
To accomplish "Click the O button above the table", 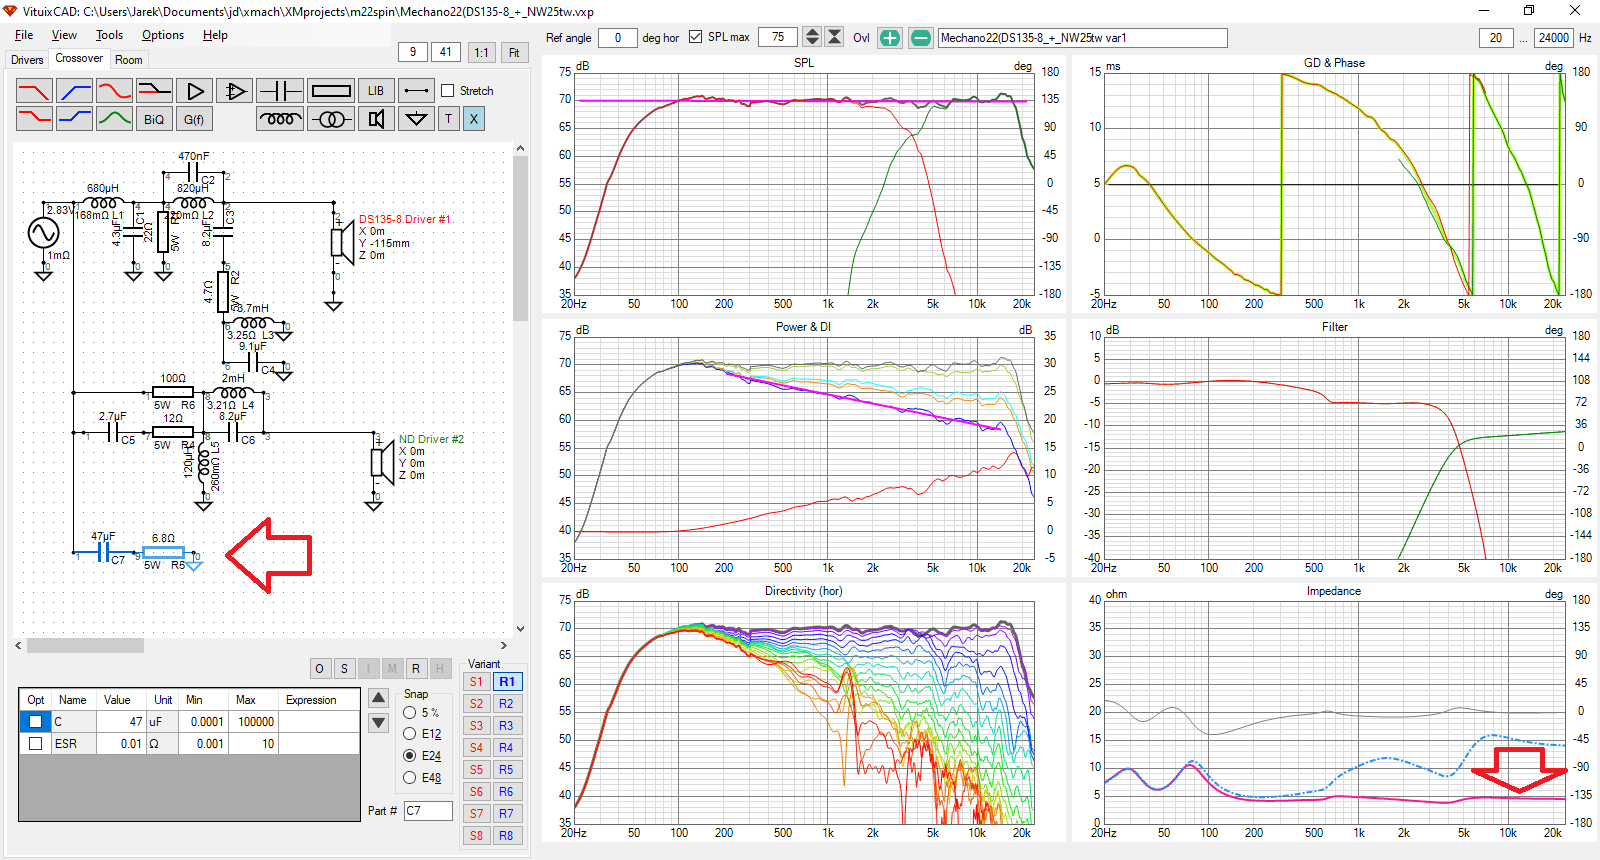I will (320, 669).
